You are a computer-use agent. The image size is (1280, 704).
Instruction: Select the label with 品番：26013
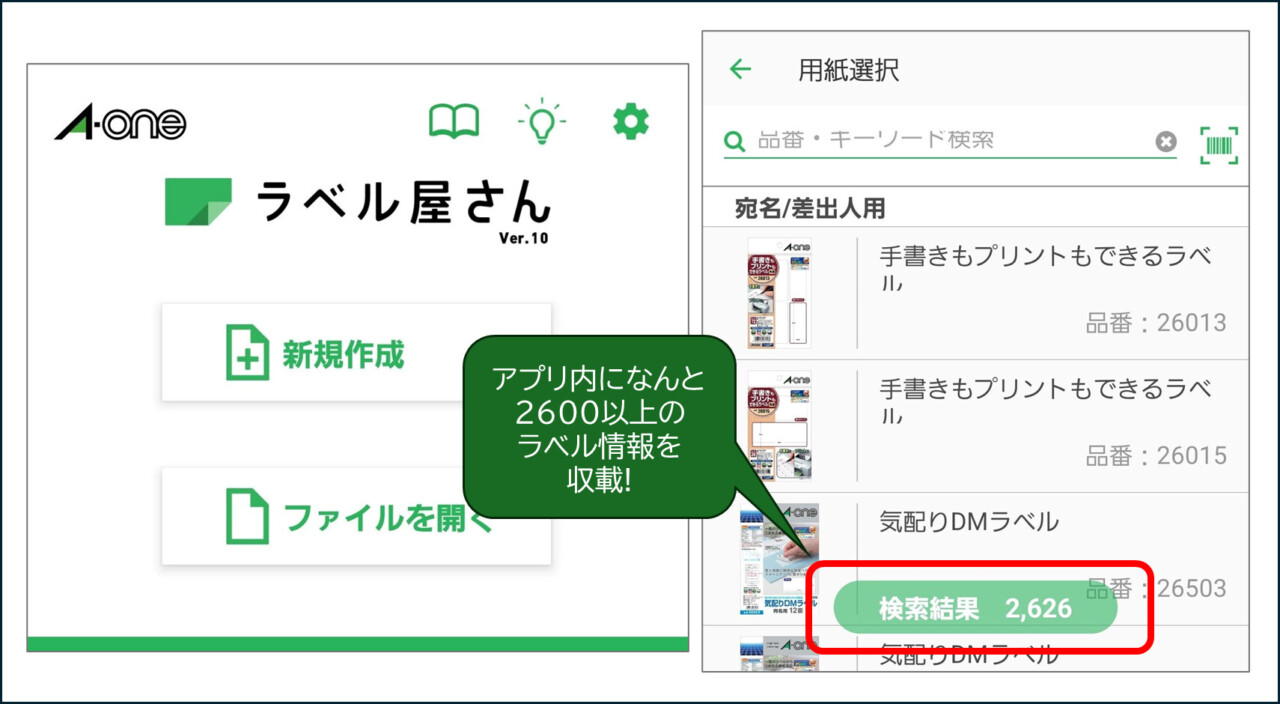point(976,293)
